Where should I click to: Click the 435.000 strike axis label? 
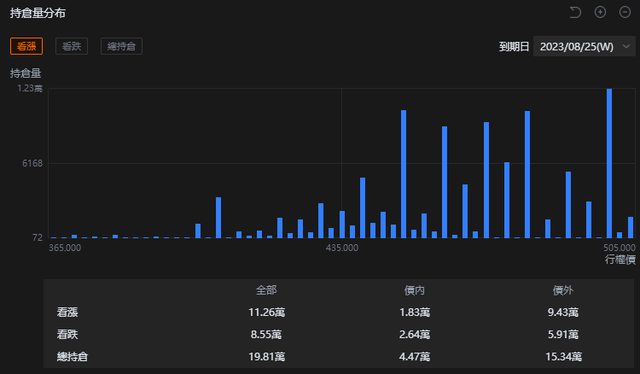(x=342, y=248)
